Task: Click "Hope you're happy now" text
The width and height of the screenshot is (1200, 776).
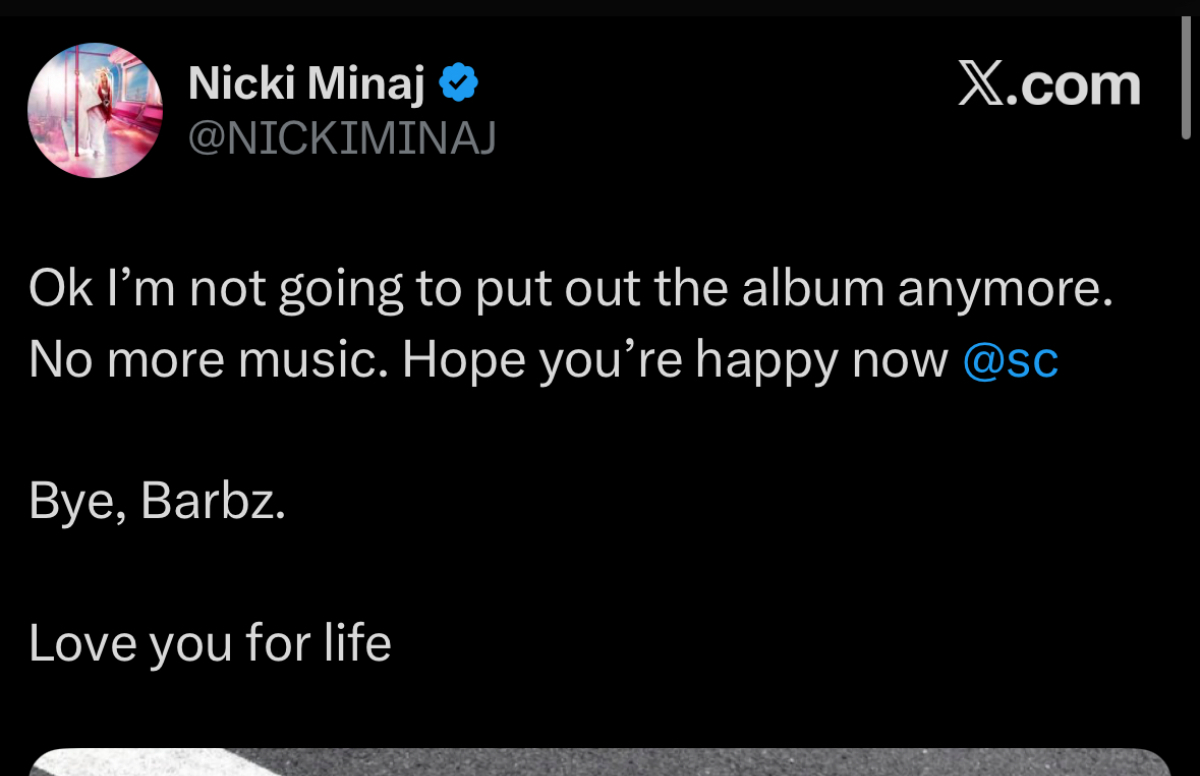Action: (675, 361)
